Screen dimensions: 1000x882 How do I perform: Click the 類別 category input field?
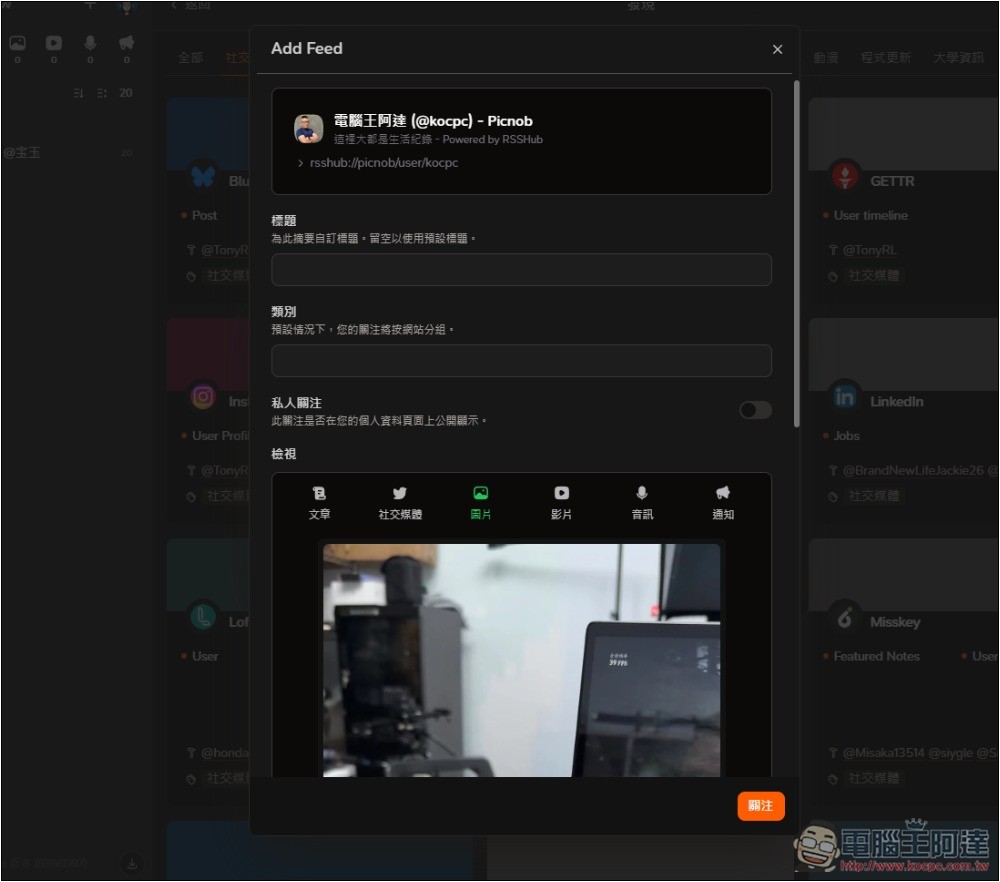521,361
